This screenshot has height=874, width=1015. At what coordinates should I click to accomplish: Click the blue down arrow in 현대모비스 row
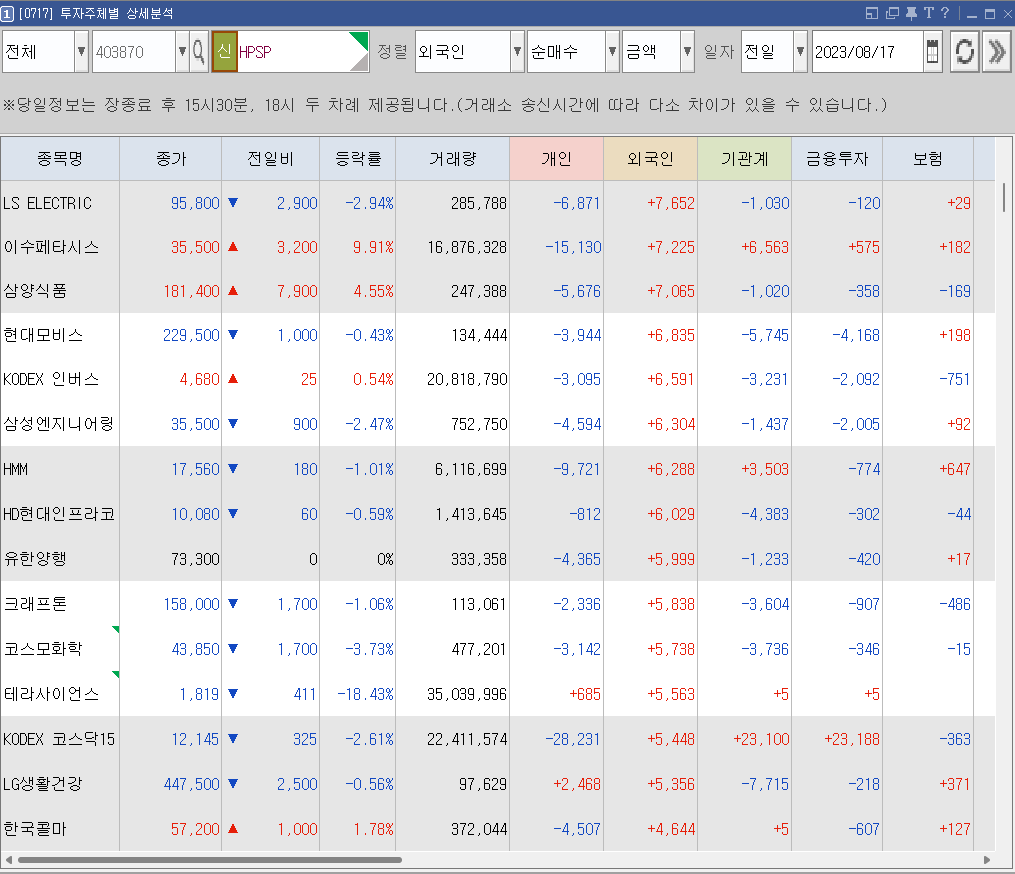(233, 335)
